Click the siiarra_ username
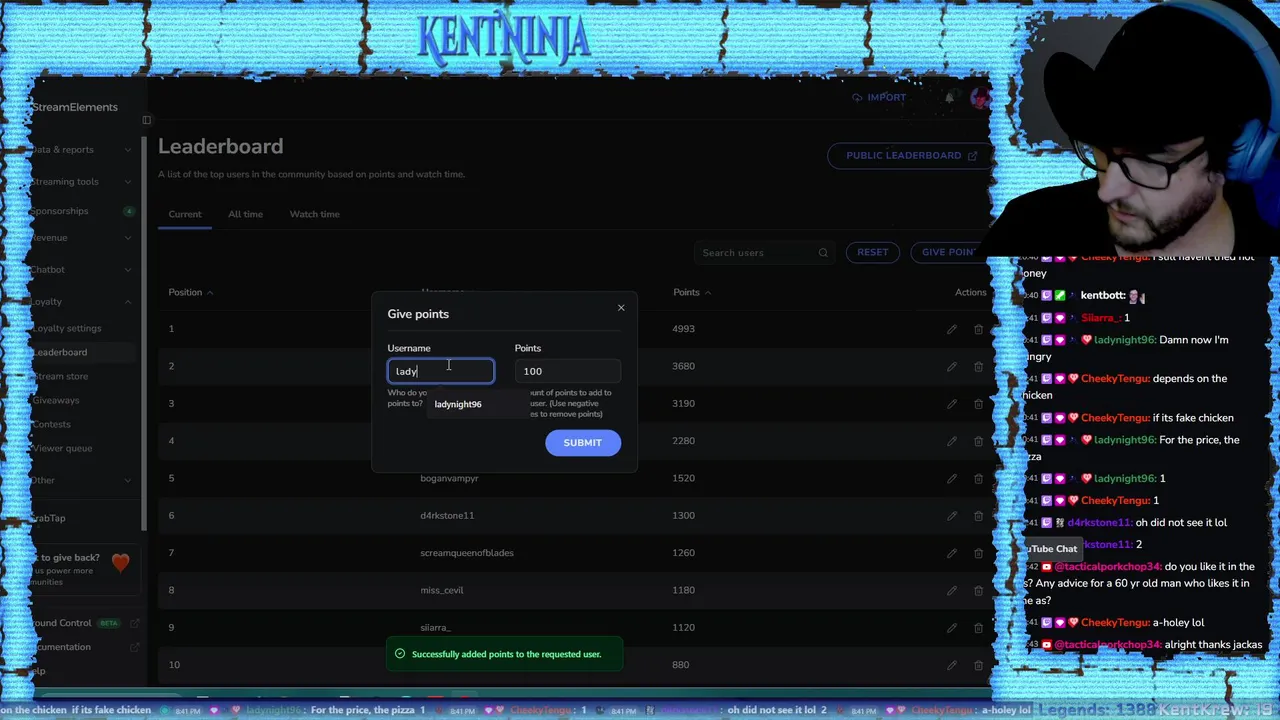Viewport: 1280px width, 720px height. [x=435, y=628]
